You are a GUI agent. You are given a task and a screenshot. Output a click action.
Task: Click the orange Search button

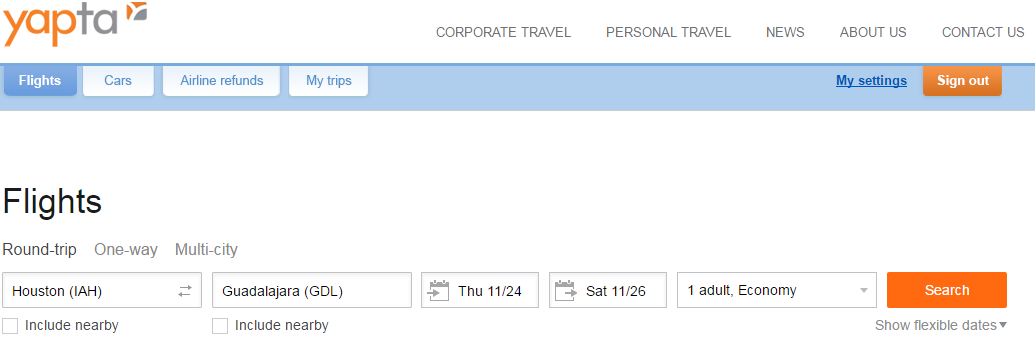pos(947,290)
